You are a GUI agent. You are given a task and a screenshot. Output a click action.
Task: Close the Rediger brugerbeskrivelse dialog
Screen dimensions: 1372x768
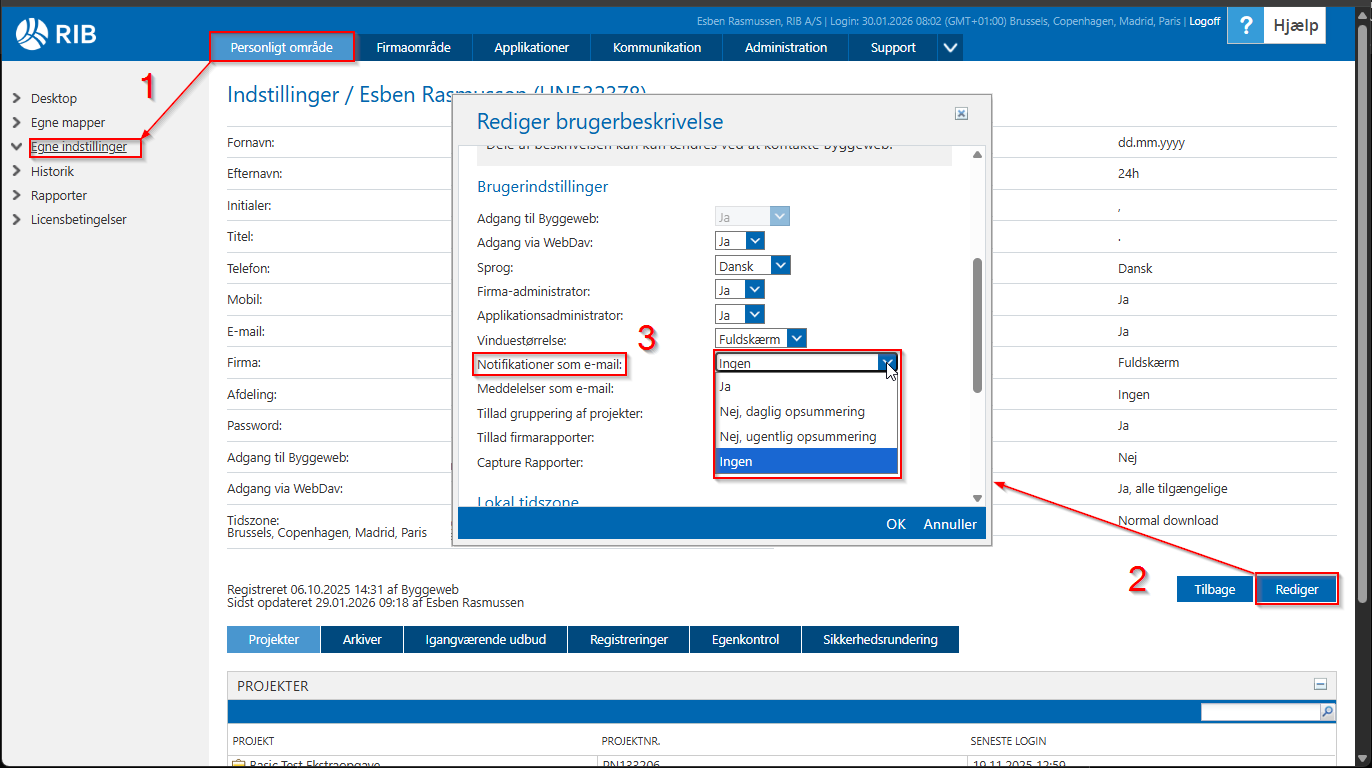[x=961, y=114]
